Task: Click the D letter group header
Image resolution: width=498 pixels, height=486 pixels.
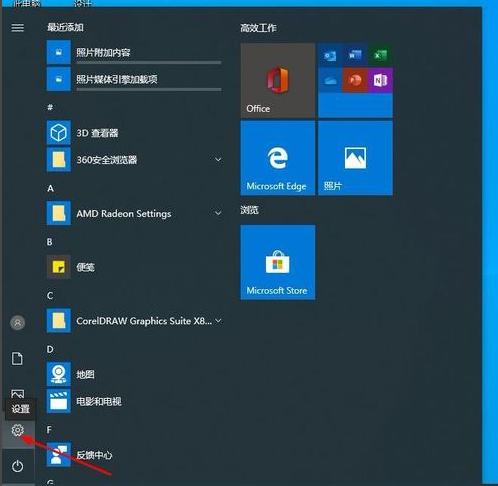Action: point(50,349)
